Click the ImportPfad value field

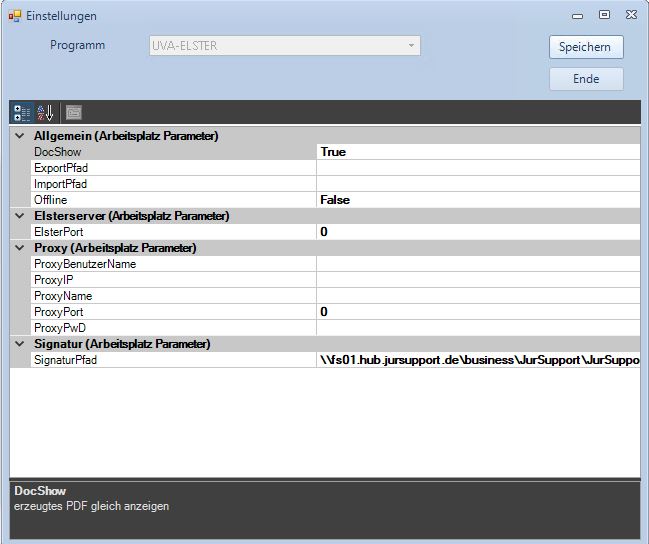coord(477,184)
